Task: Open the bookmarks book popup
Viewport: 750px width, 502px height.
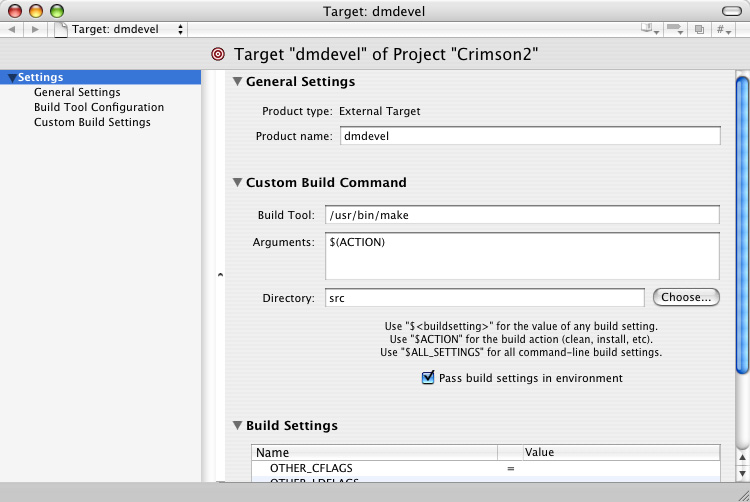Action: click(x=652, y=30)
